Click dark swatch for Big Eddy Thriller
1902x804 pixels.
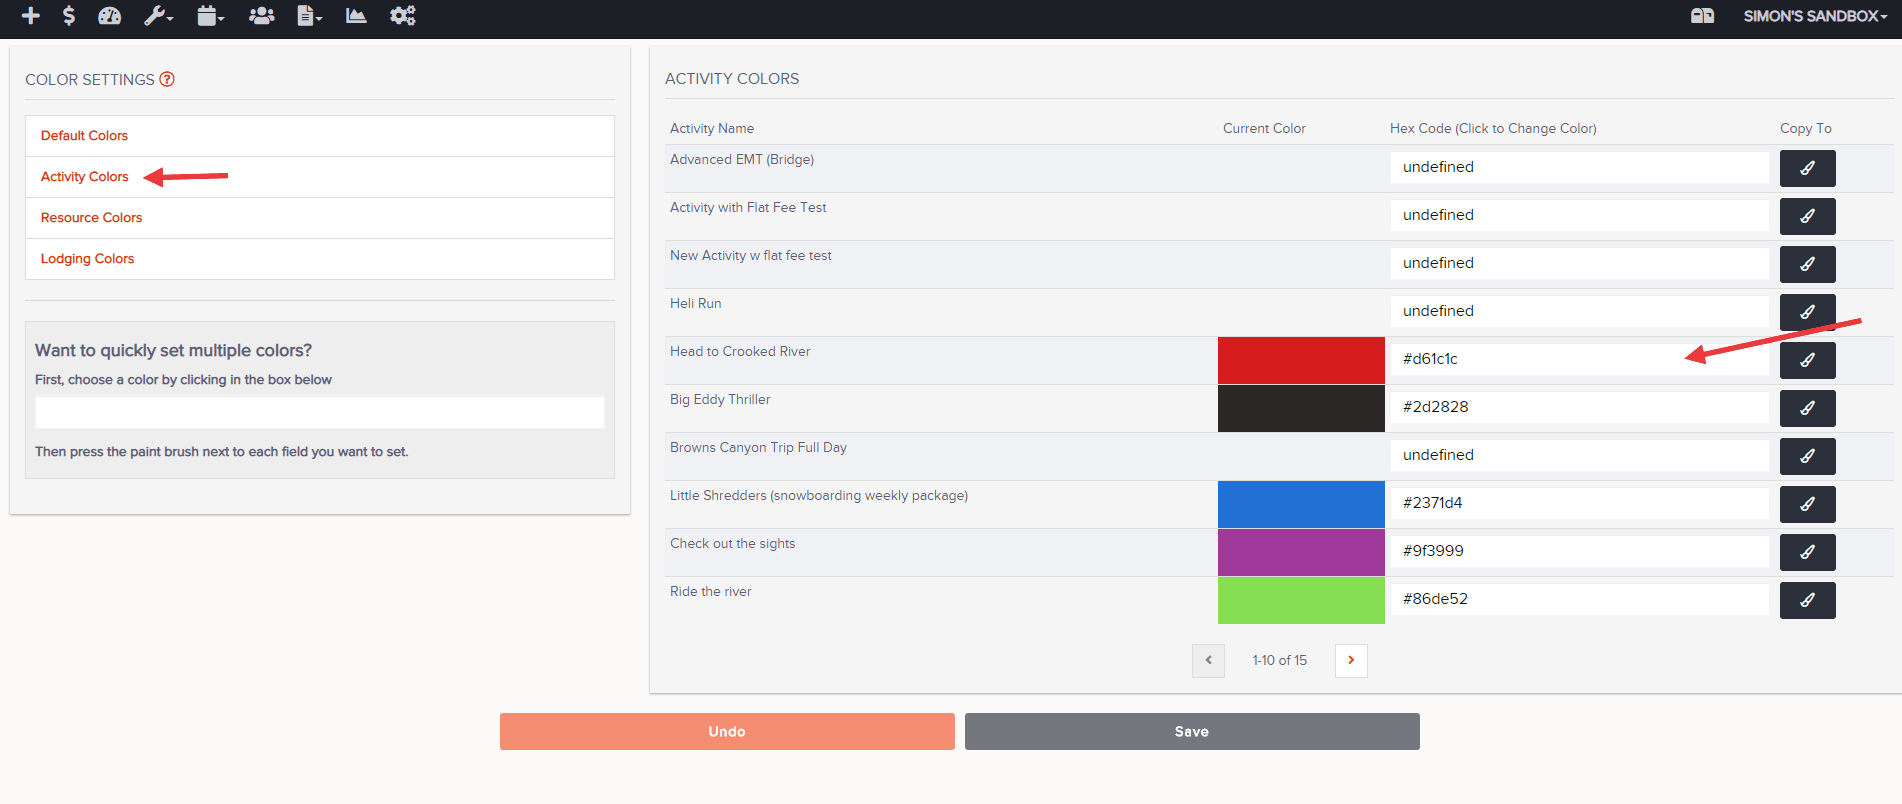click(1301, 408)
